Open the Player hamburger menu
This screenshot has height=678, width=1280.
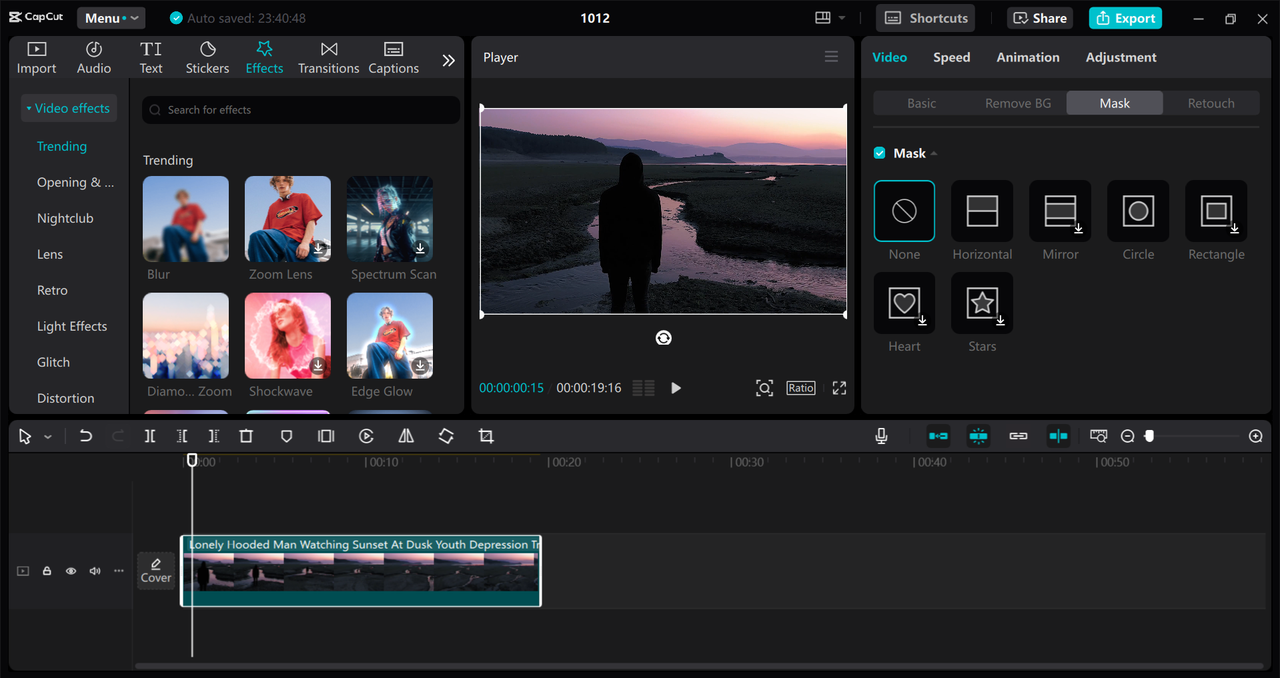[x=831, y=57]
